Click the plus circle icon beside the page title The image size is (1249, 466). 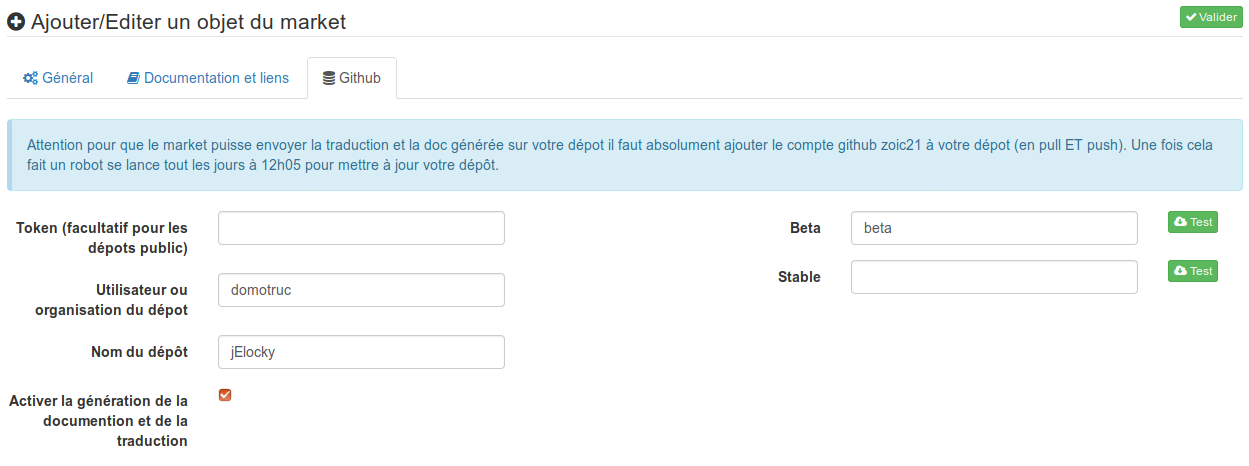pyautogui.click(x=16, y=20)
